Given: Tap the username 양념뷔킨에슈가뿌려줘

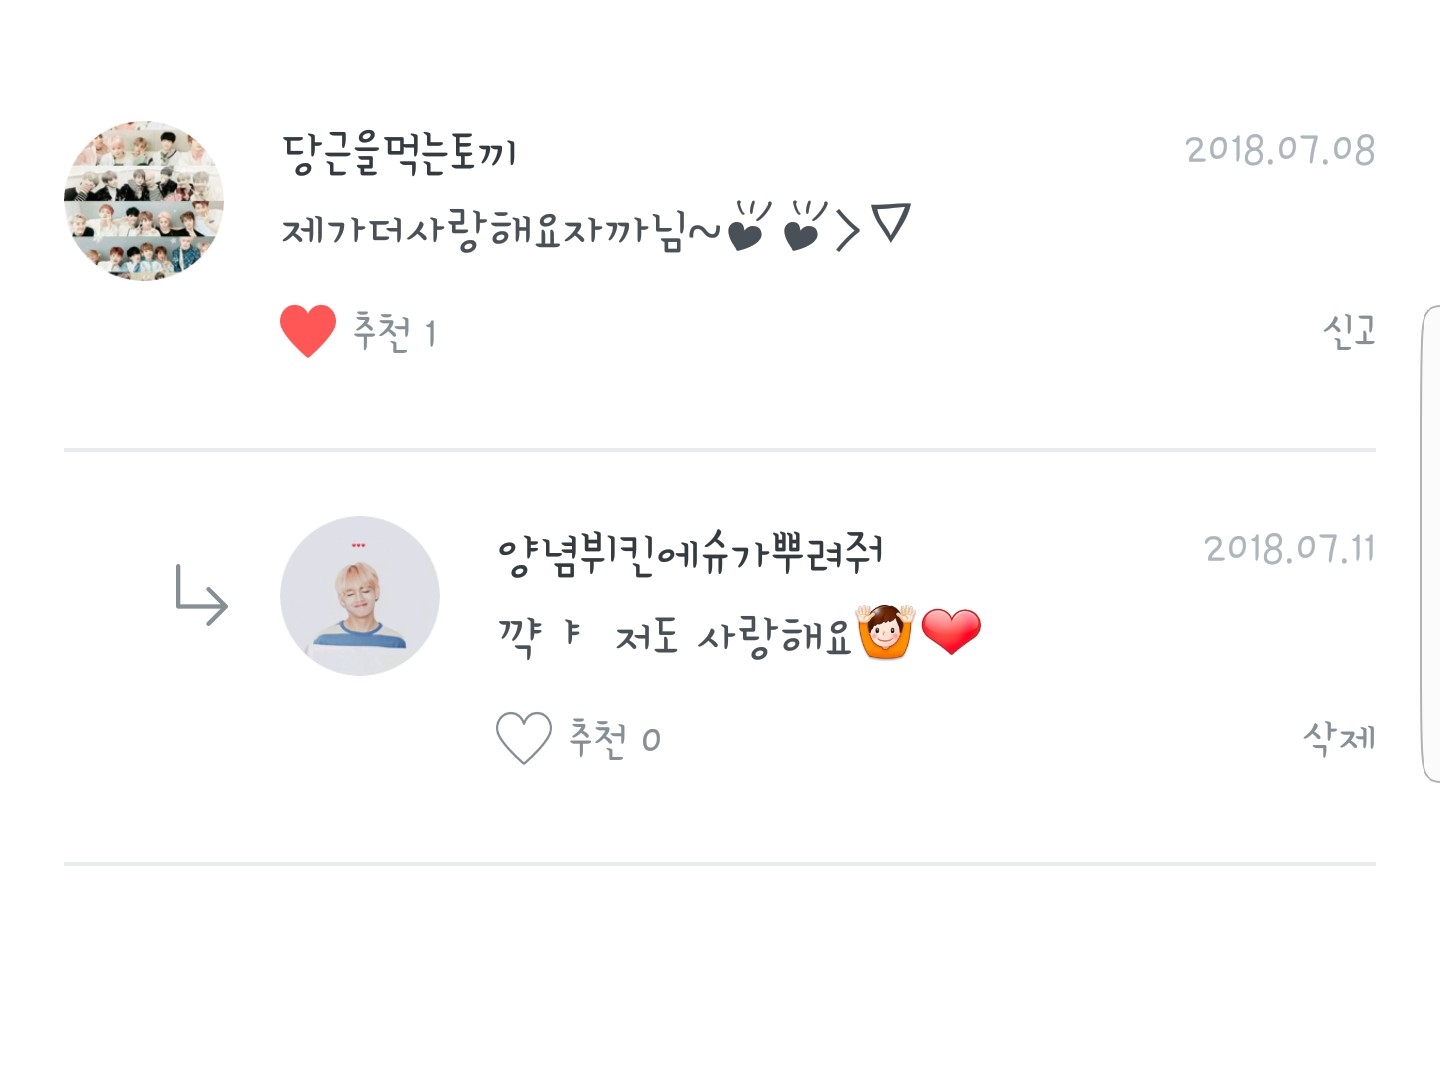Looking at the screenshot, I should [x=690, y=553].
